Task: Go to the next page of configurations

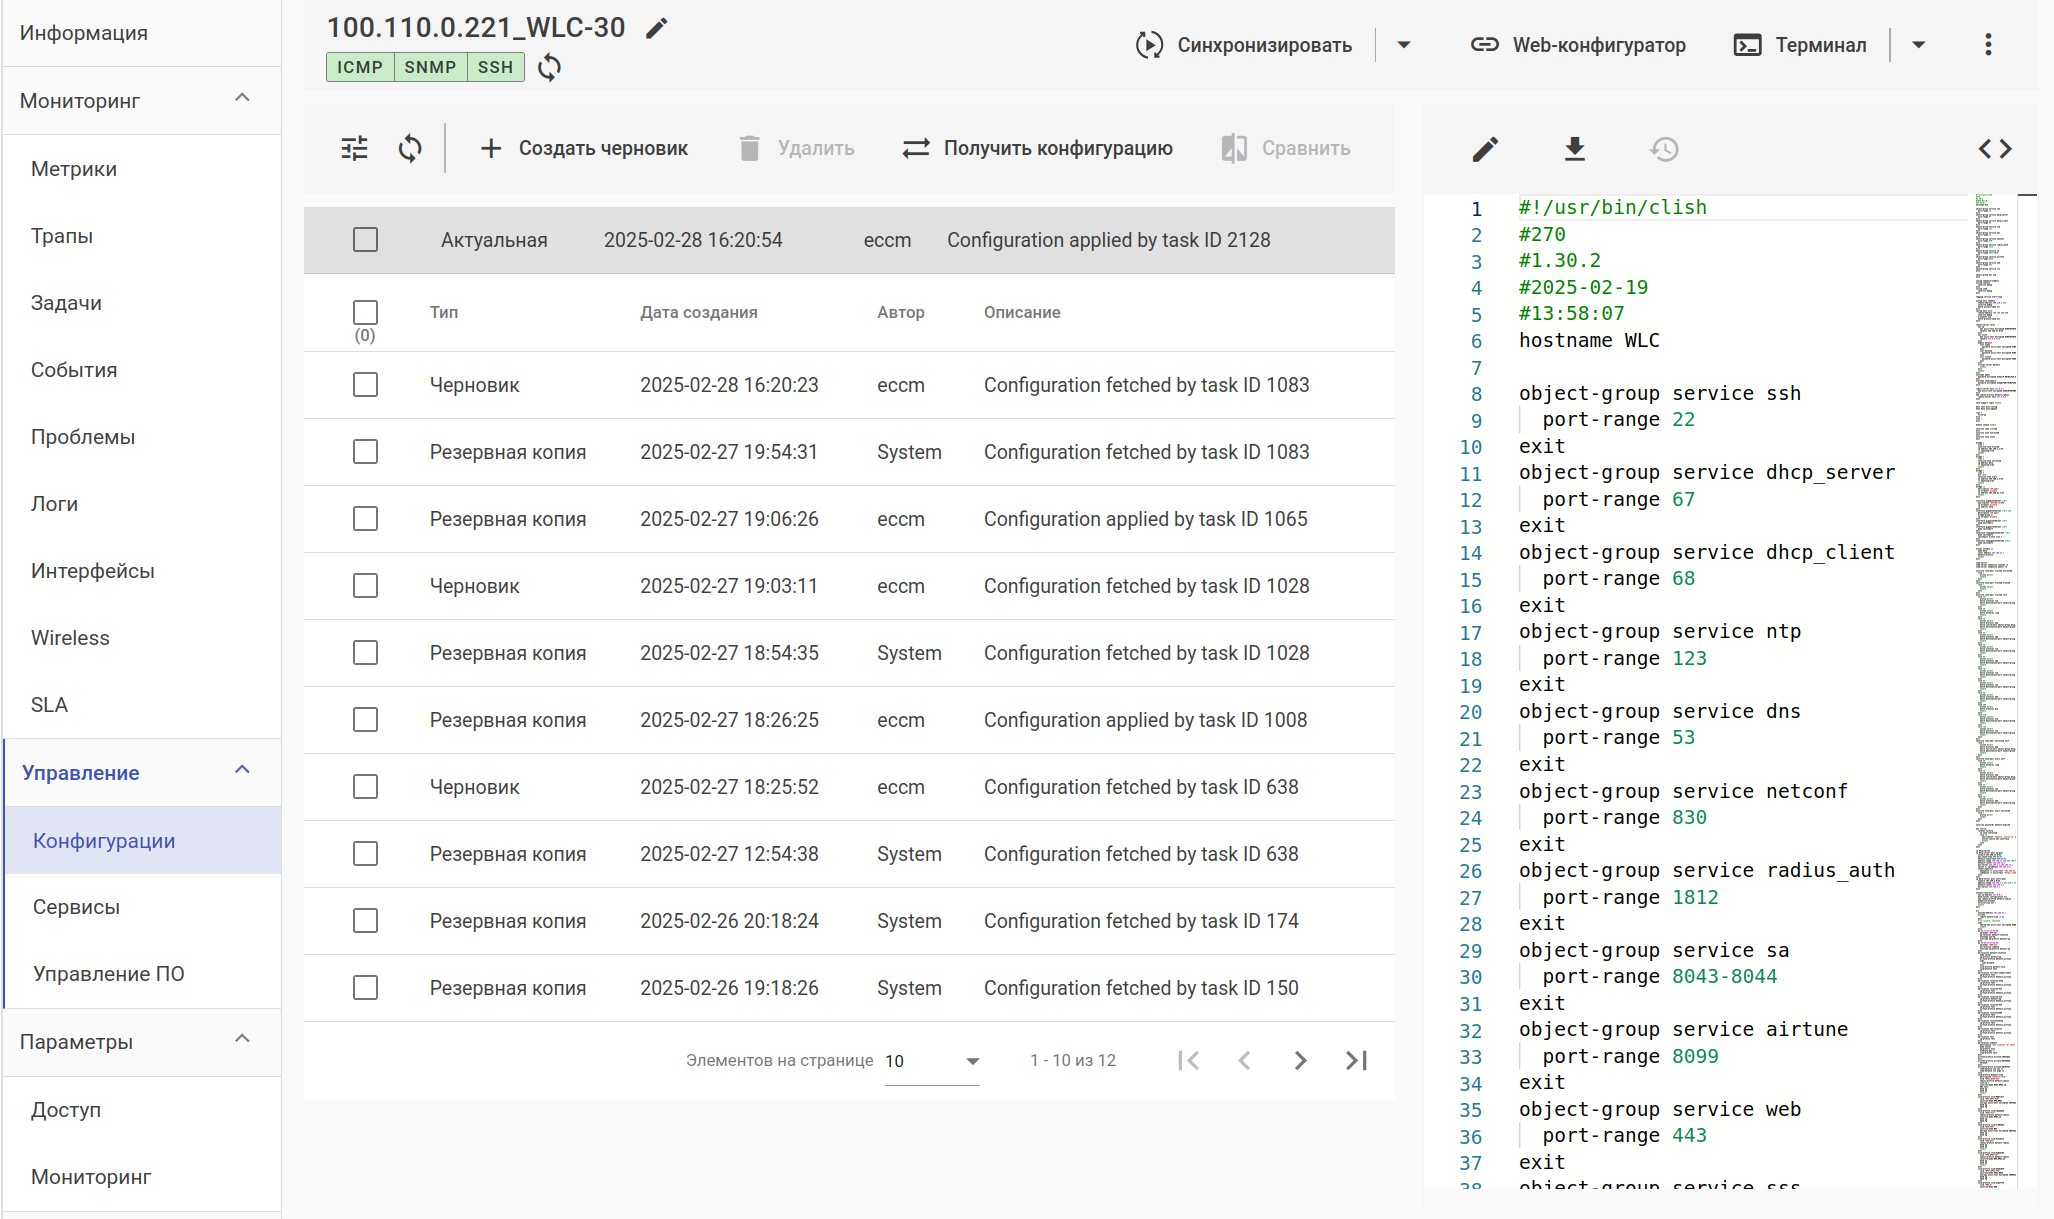Action: coord(1300,1060)
